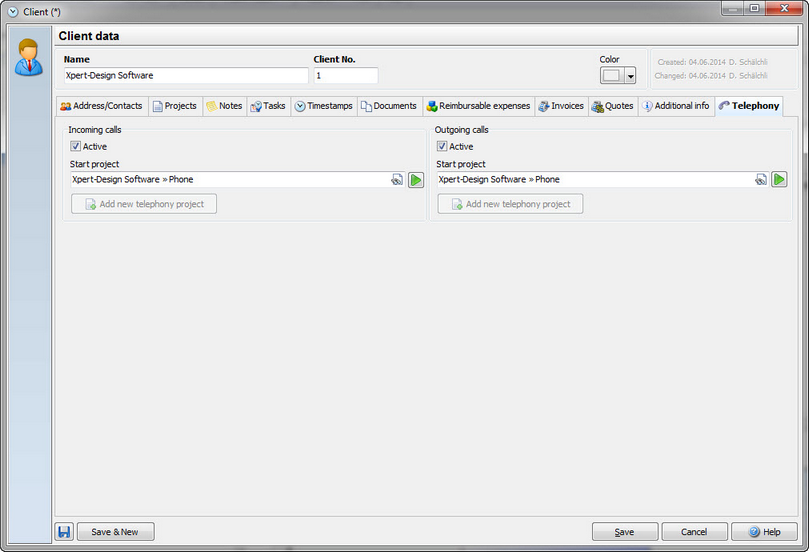Start incoming calls project with green play button

tap(416, 180)
